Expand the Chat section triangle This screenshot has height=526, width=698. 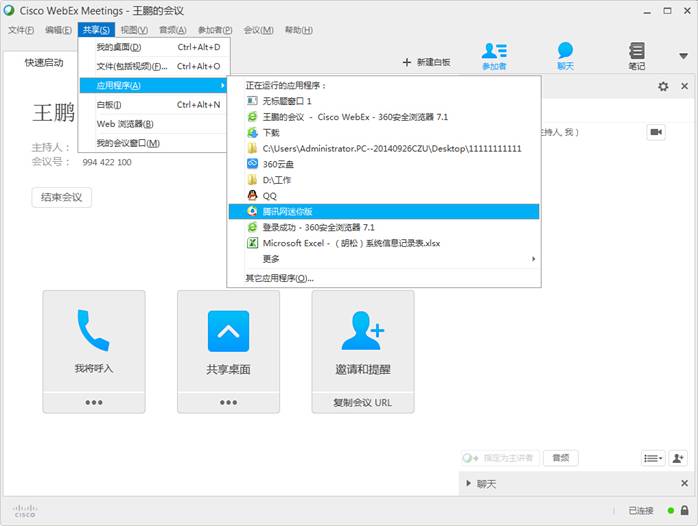point(468,483)
